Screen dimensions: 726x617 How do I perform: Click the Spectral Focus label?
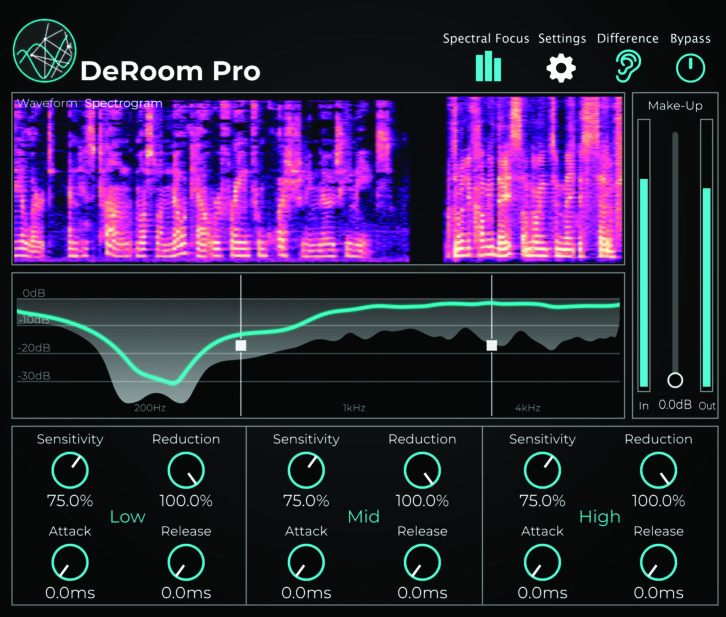486,38
